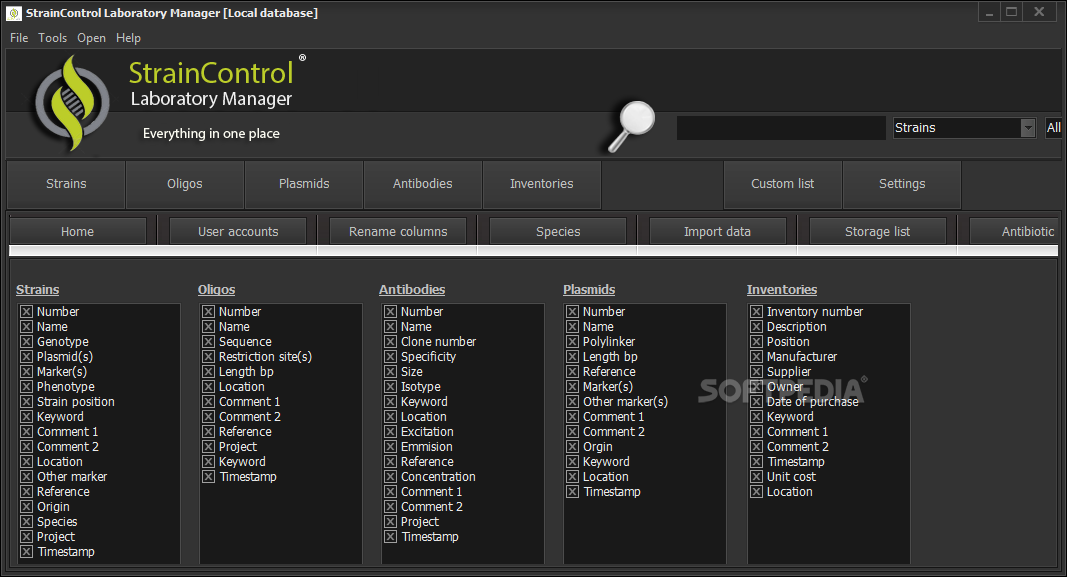This screenshot has width=1067, height=577.
Task: Click the Antibodies column heading
Action: coord(412,290)
